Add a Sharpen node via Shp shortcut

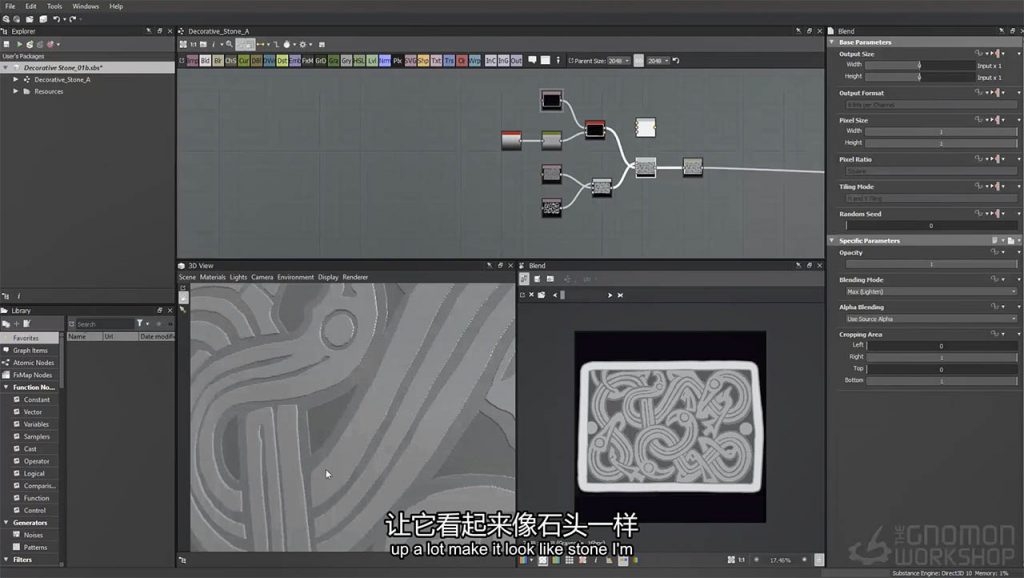point(423,61)
